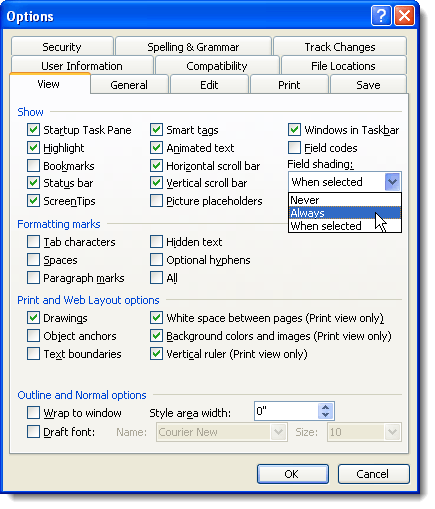The width and height of the screenshot is (435, 509).
Task: Switch to the Edit tab
Action: point(209,85)
